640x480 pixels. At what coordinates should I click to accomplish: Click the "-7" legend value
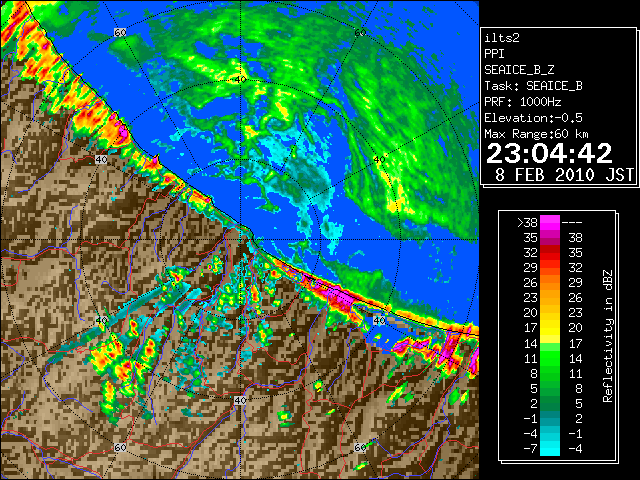pyautogui.click(x=530, y=448)
